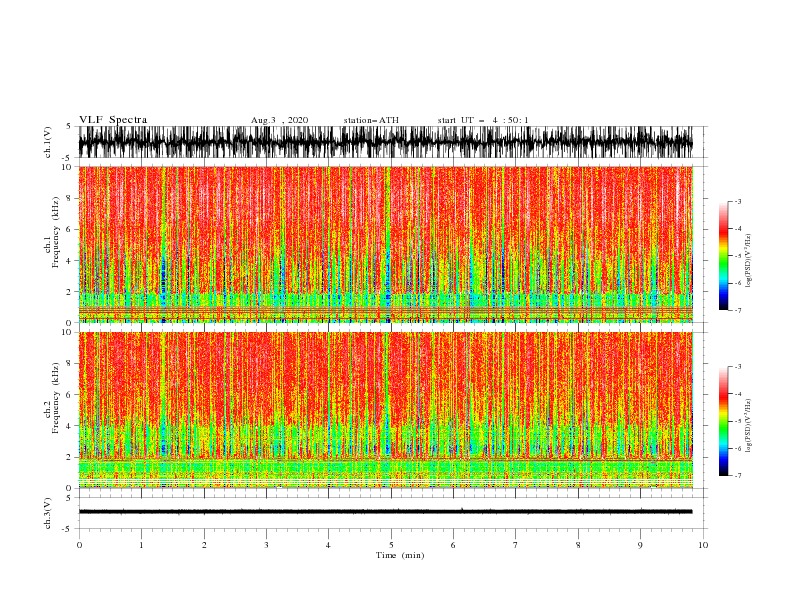Viewport: 792px width, 612px height.
Task: Click the ch.1 voltage waveform trace
Action: pyautogui.click(x=385, y=142)
